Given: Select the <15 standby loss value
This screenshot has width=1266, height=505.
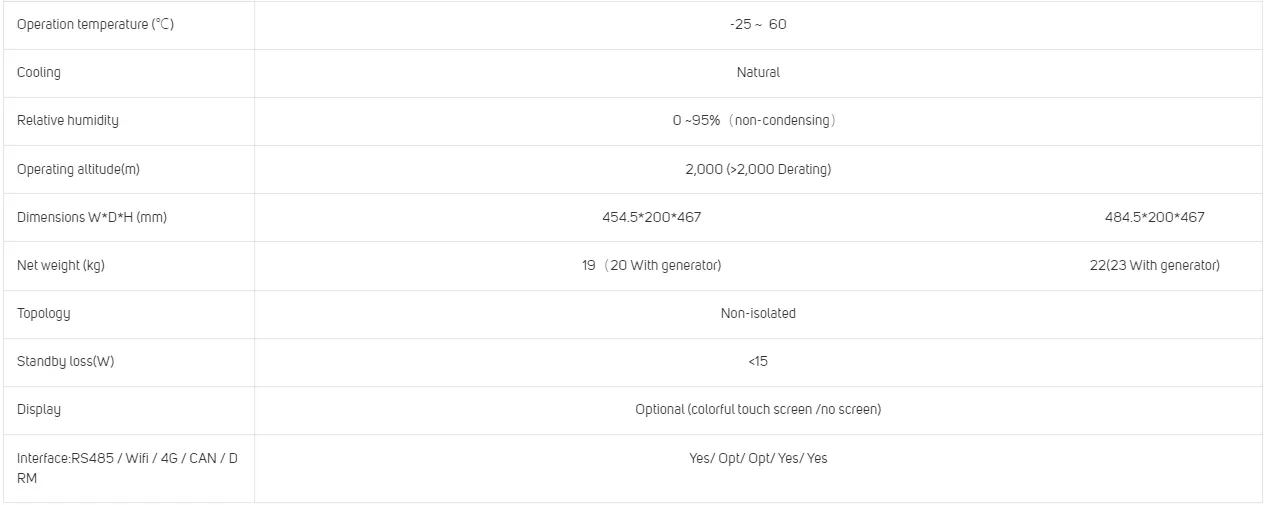Looking at the screenshot, I should pos(758,361).
